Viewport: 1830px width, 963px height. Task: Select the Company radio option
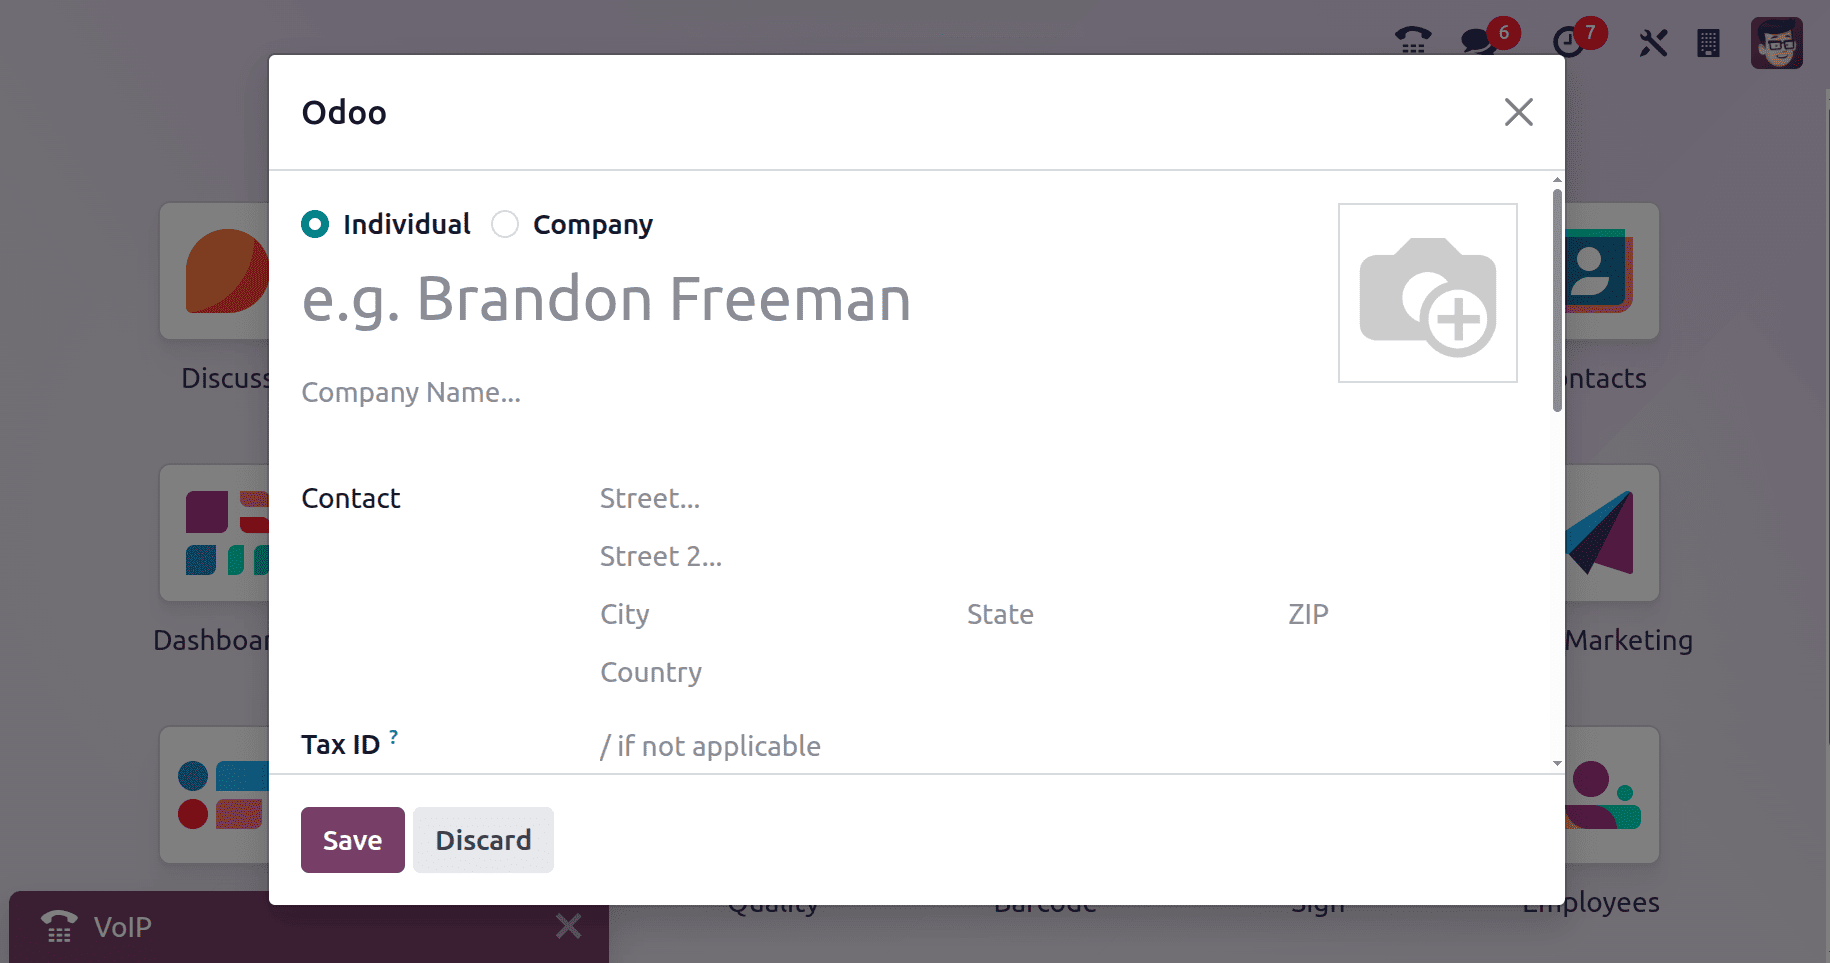505,224
